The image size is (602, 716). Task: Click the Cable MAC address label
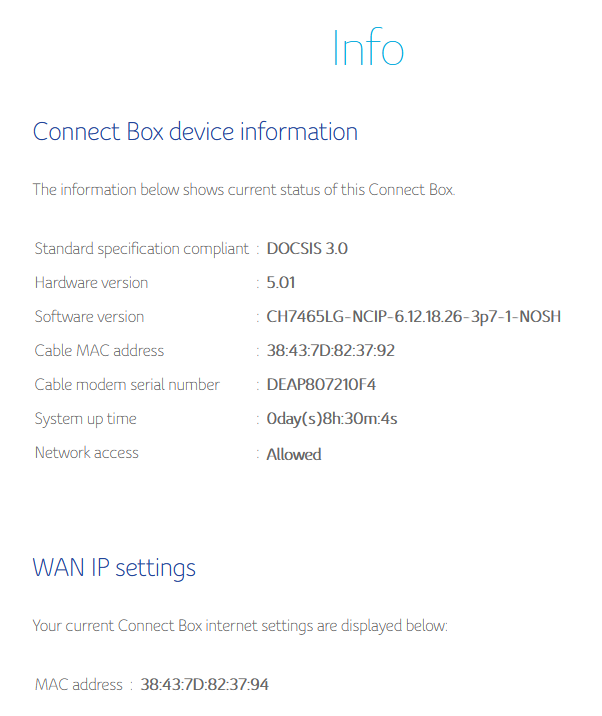[99, 351]
